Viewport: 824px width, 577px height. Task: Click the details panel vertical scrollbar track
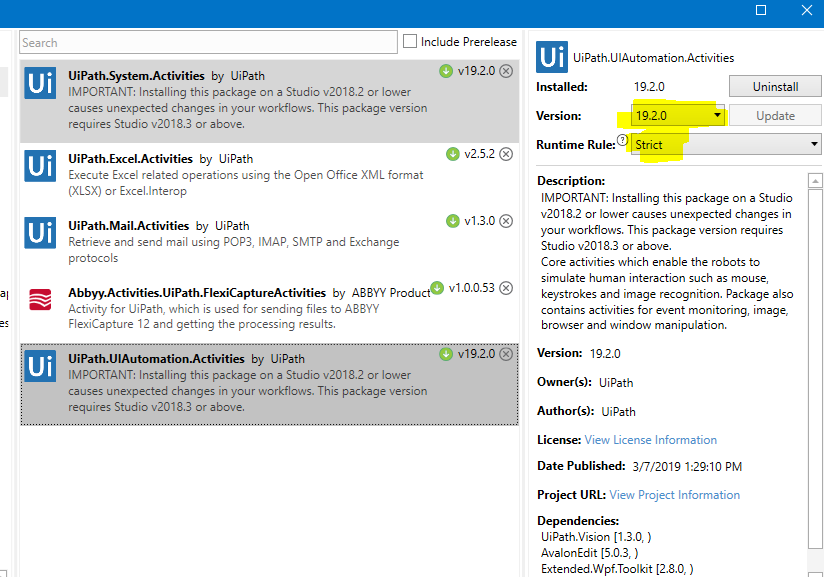[815, 368]
